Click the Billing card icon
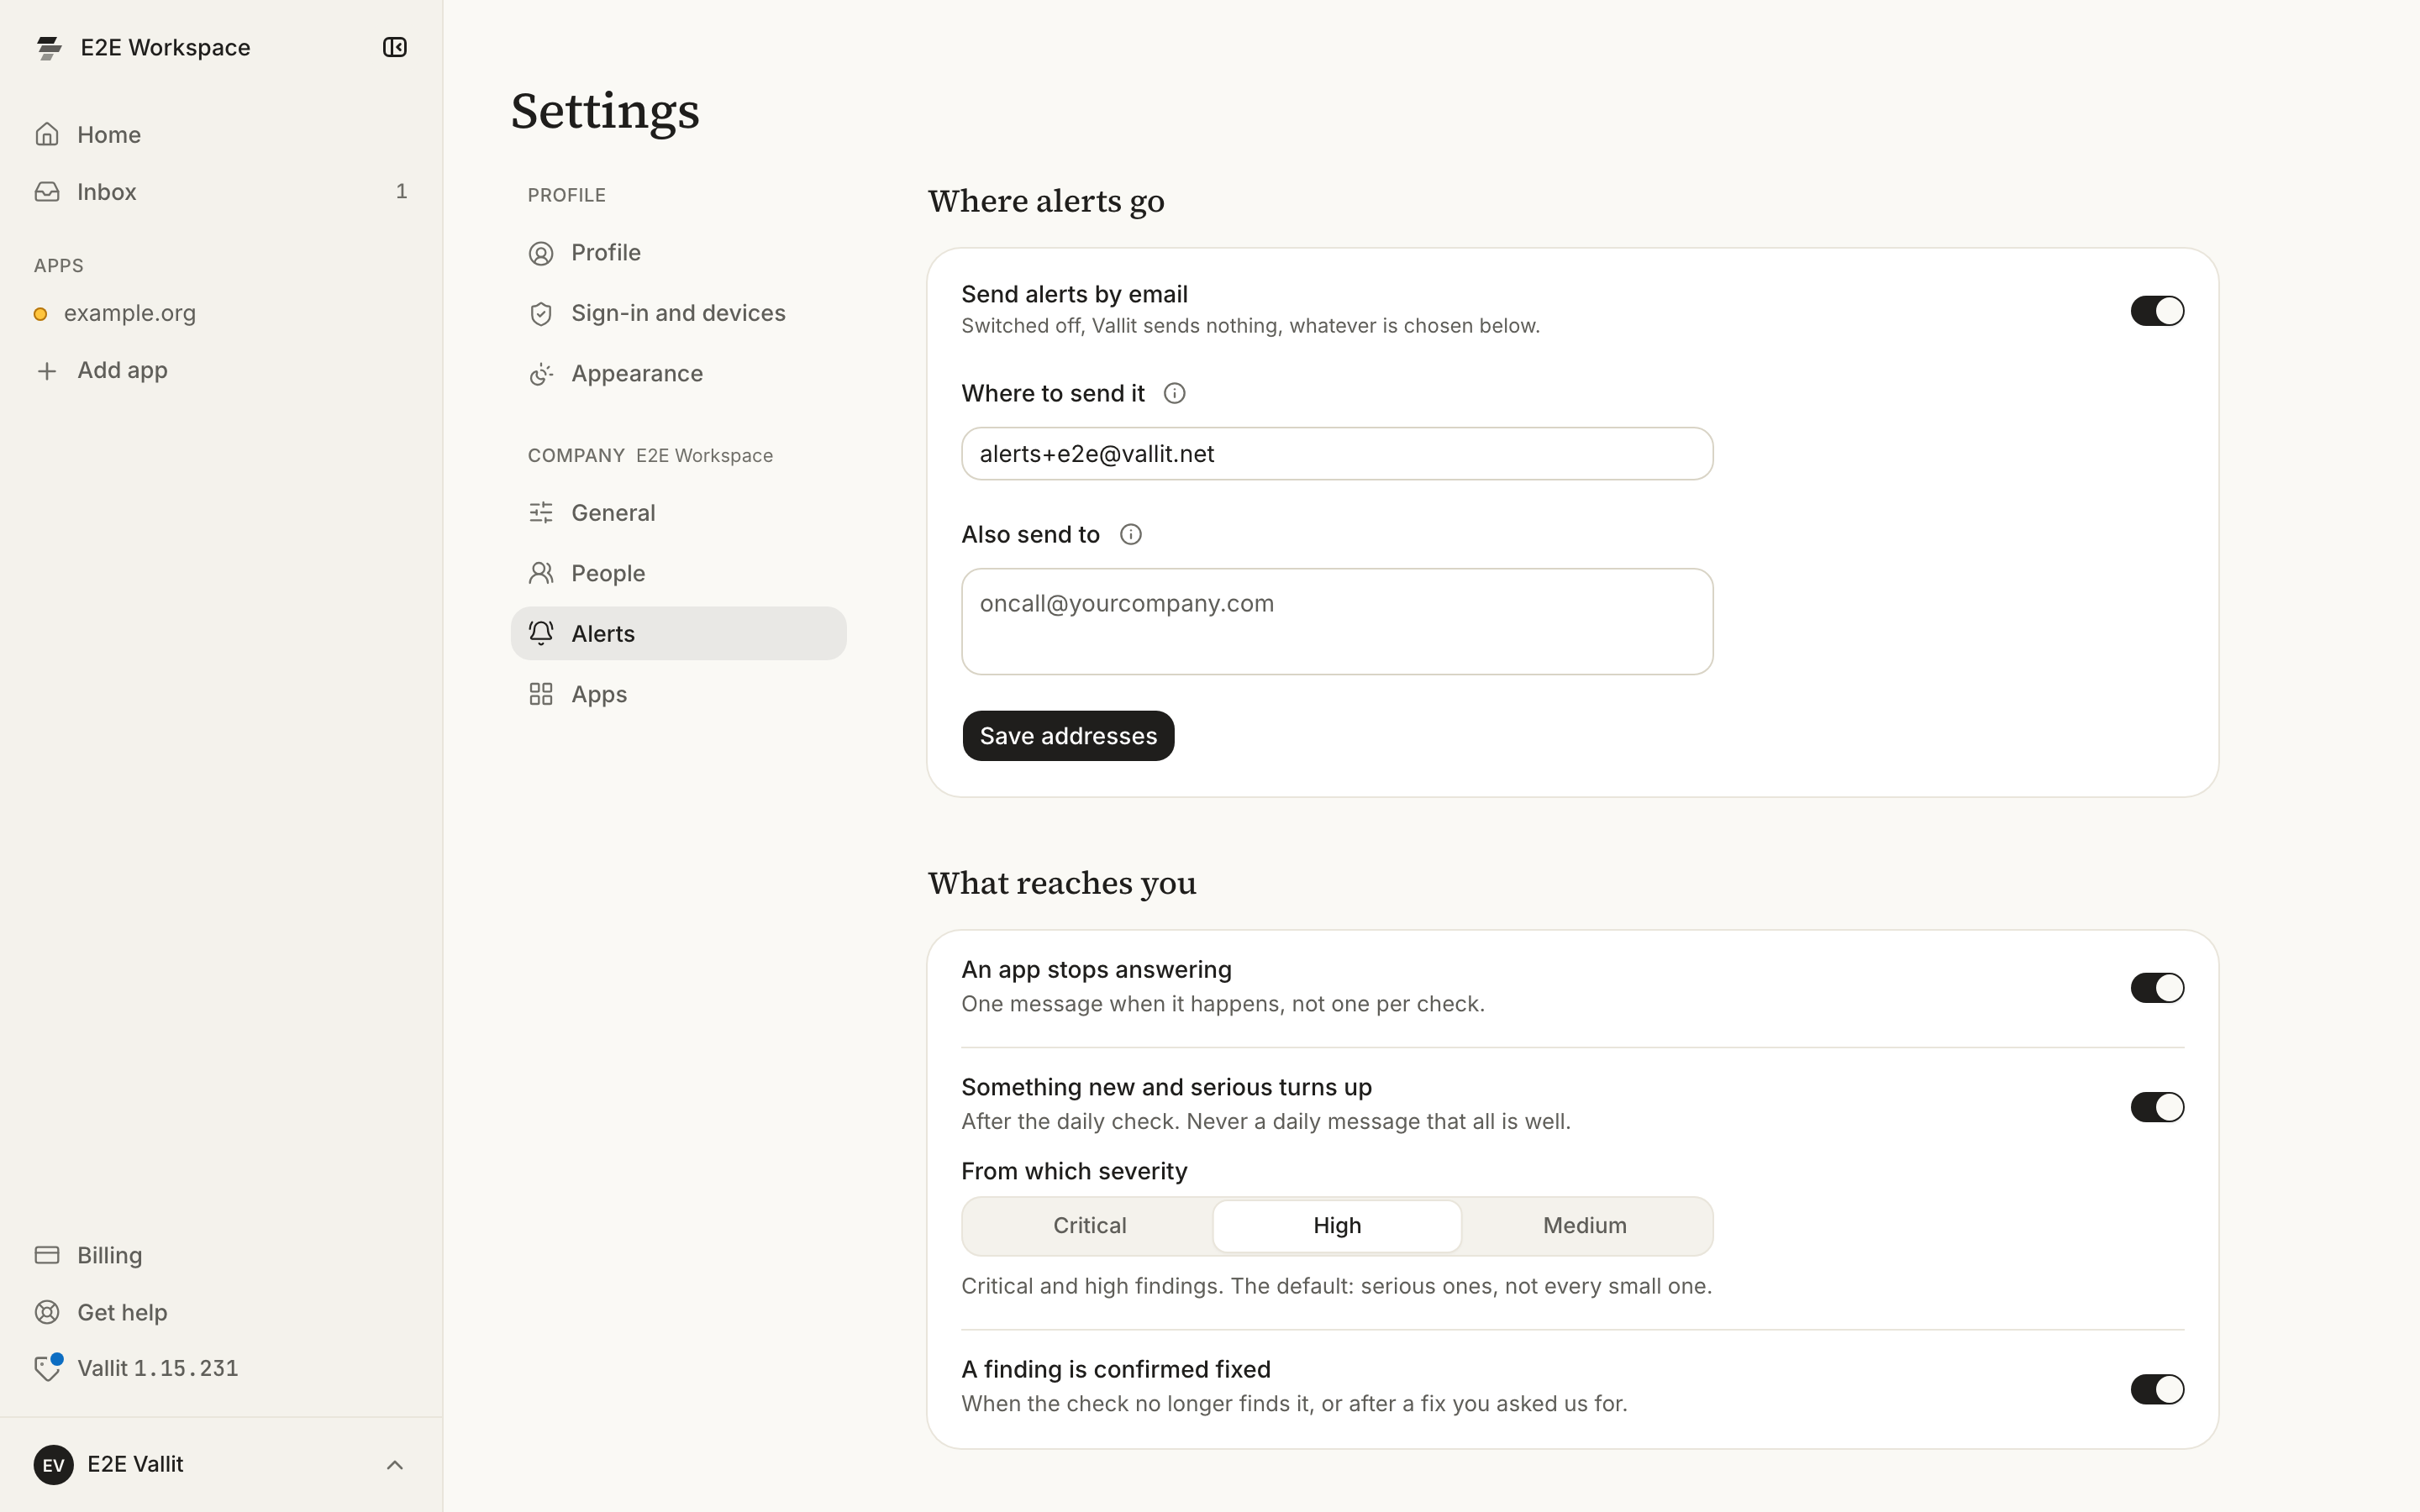 tap(47, 1255)
